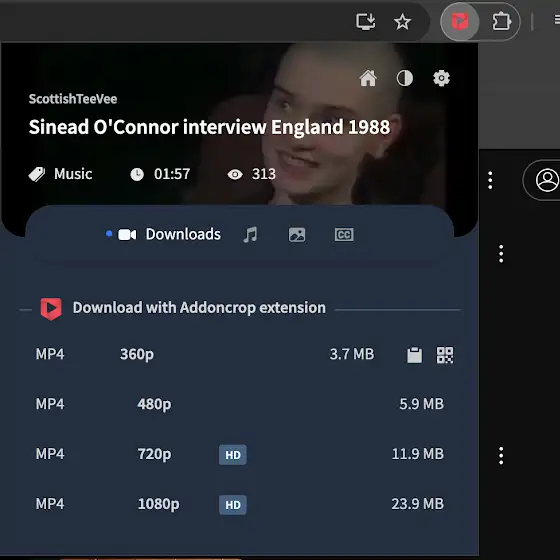Switch to the thumbnail image tab
560x560 pixels.
click(x=297, y=235)
